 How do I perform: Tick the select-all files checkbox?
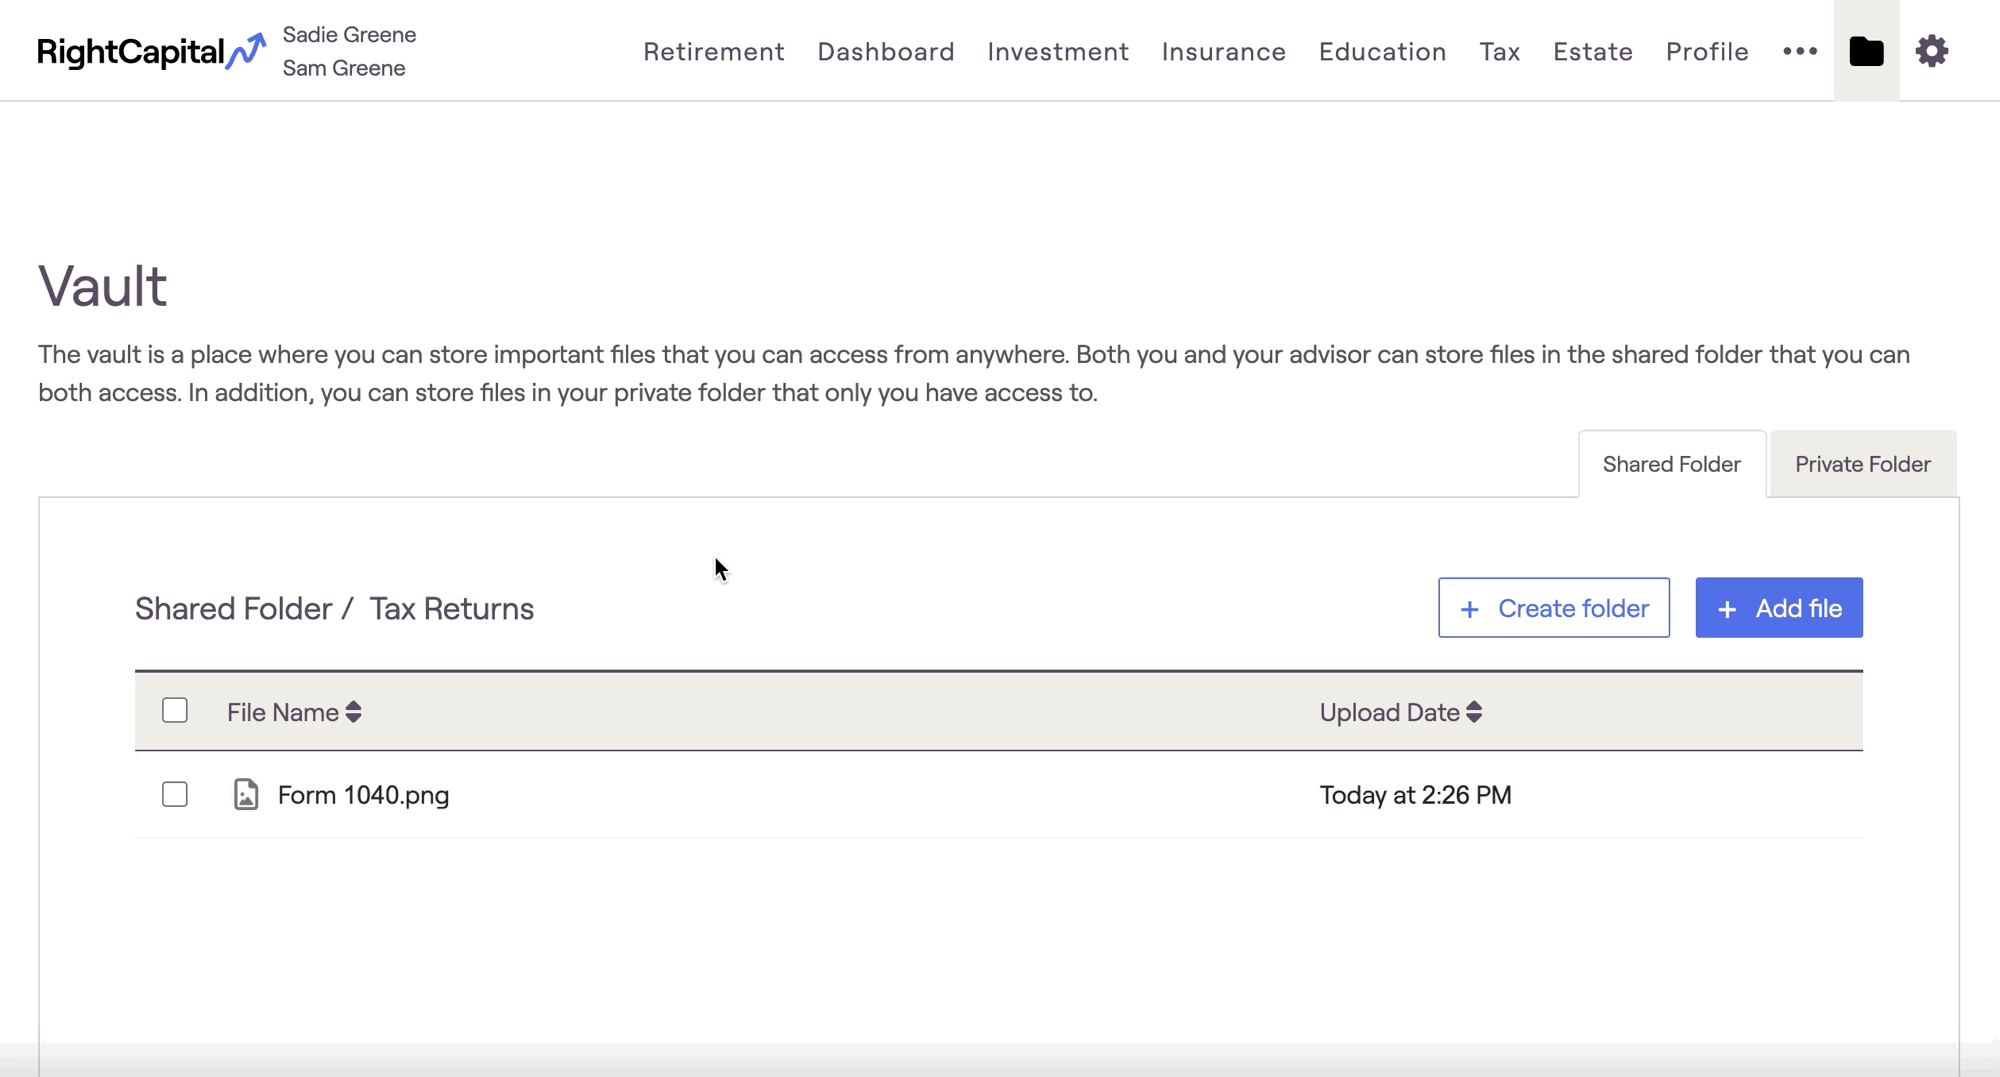pyautogui.click(x=175, y=711)
